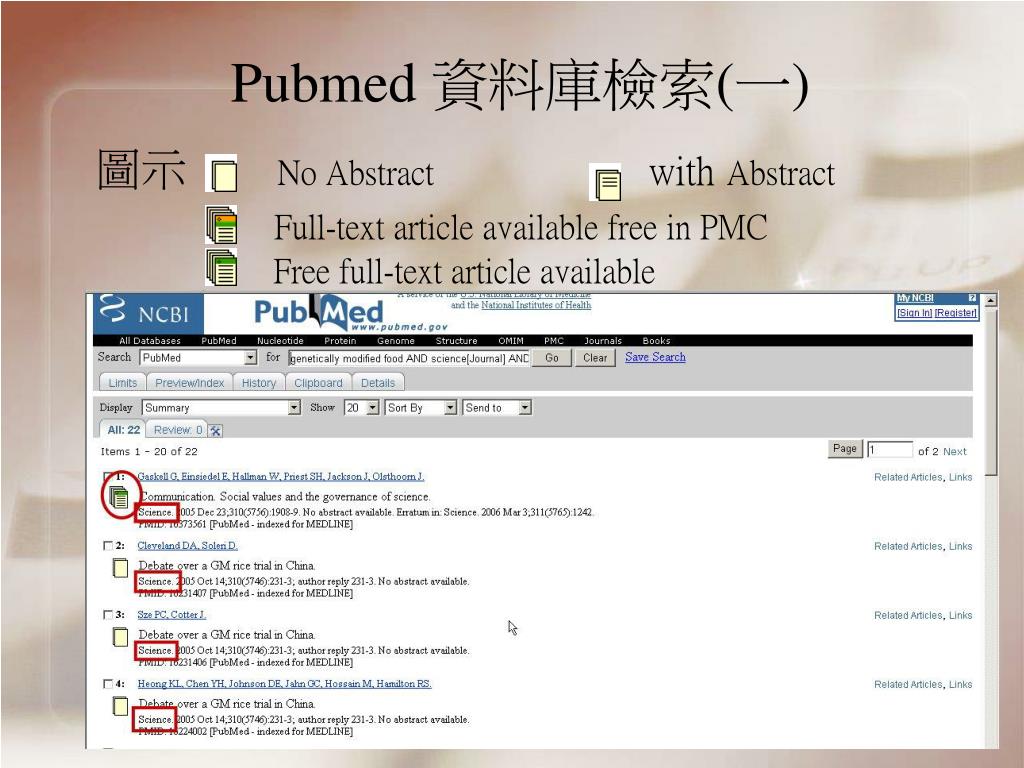Screen dimensions: 1024x768
Task: Select Nucleotide in the black menu bar
Action: pyautogui.click(x=280, y=341)
